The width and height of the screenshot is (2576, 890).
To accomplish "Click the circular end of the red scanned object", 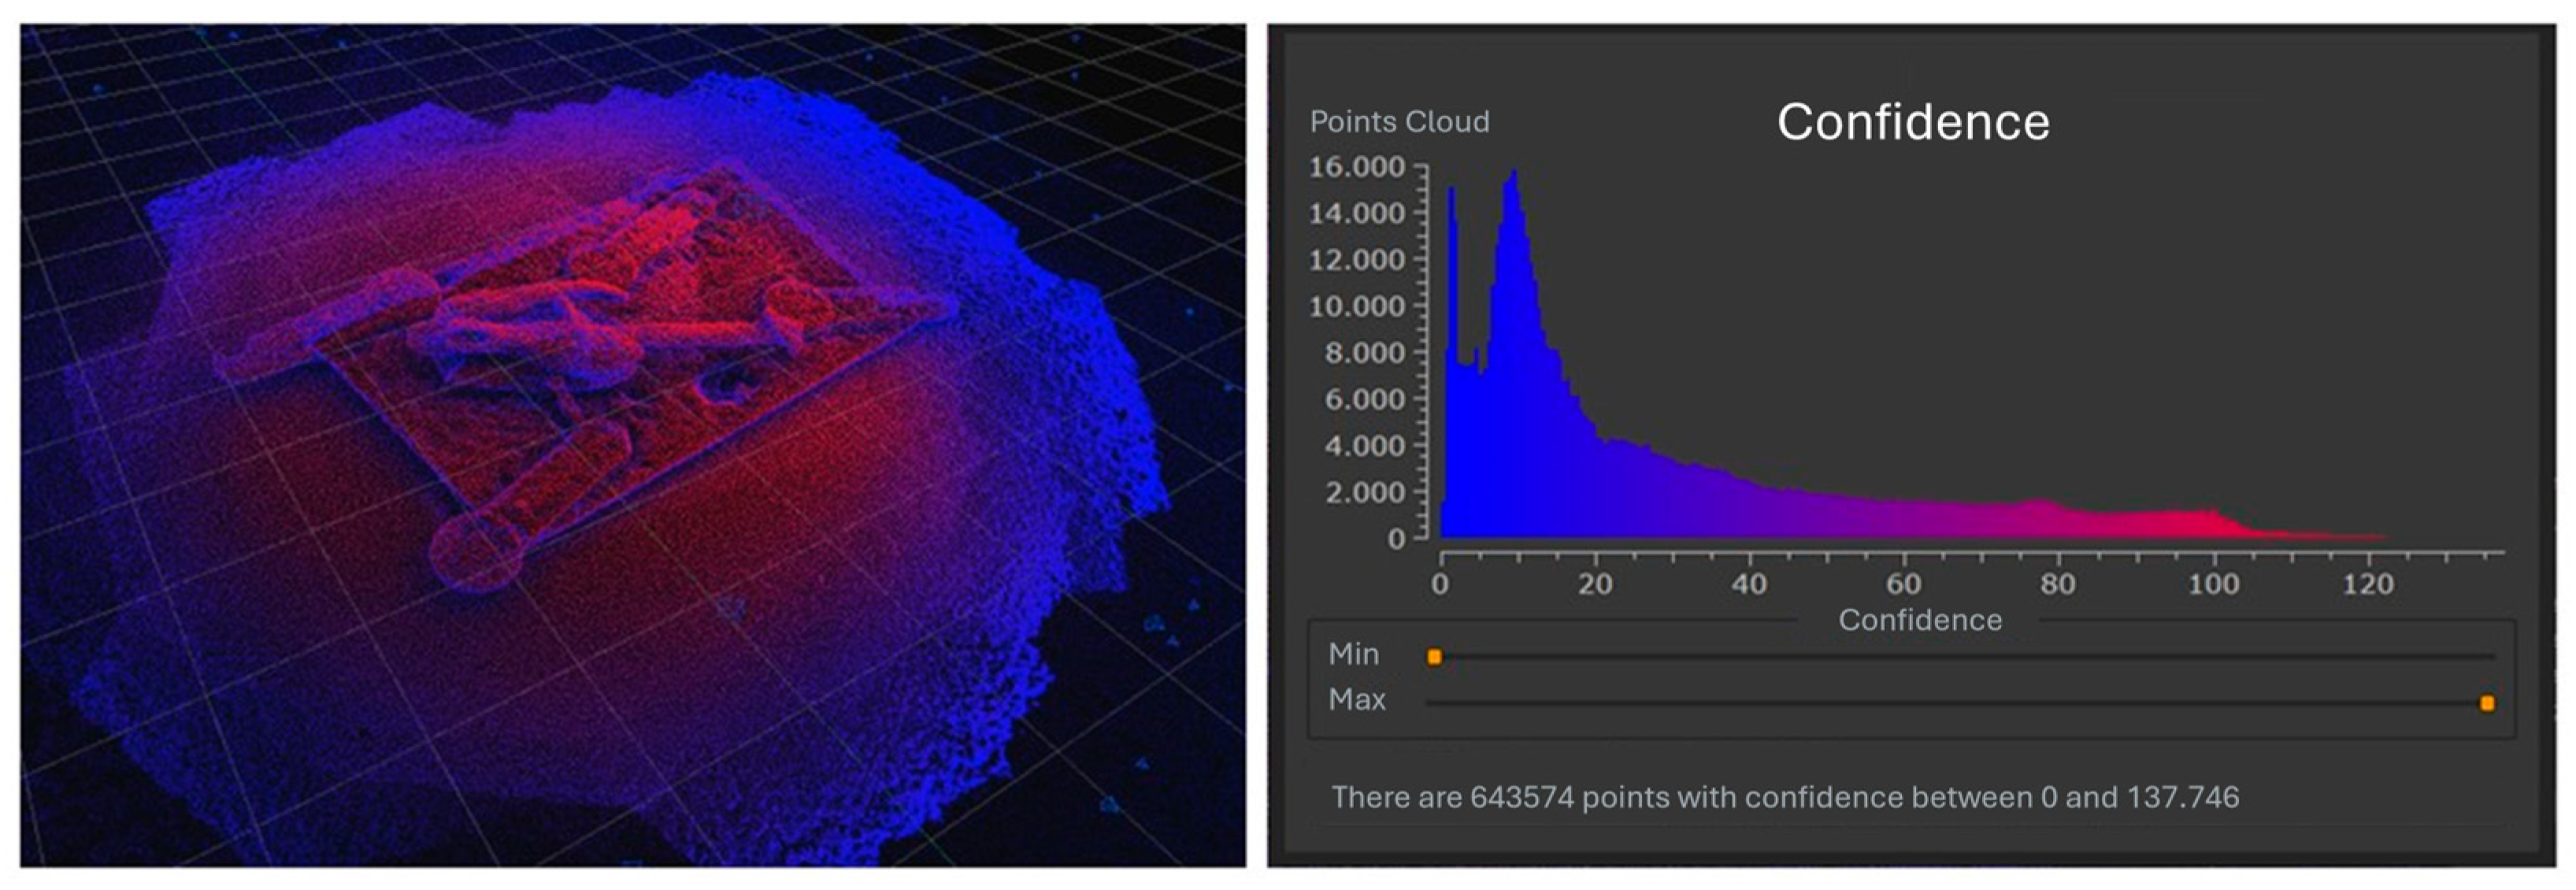I will [x=477, y=551].
